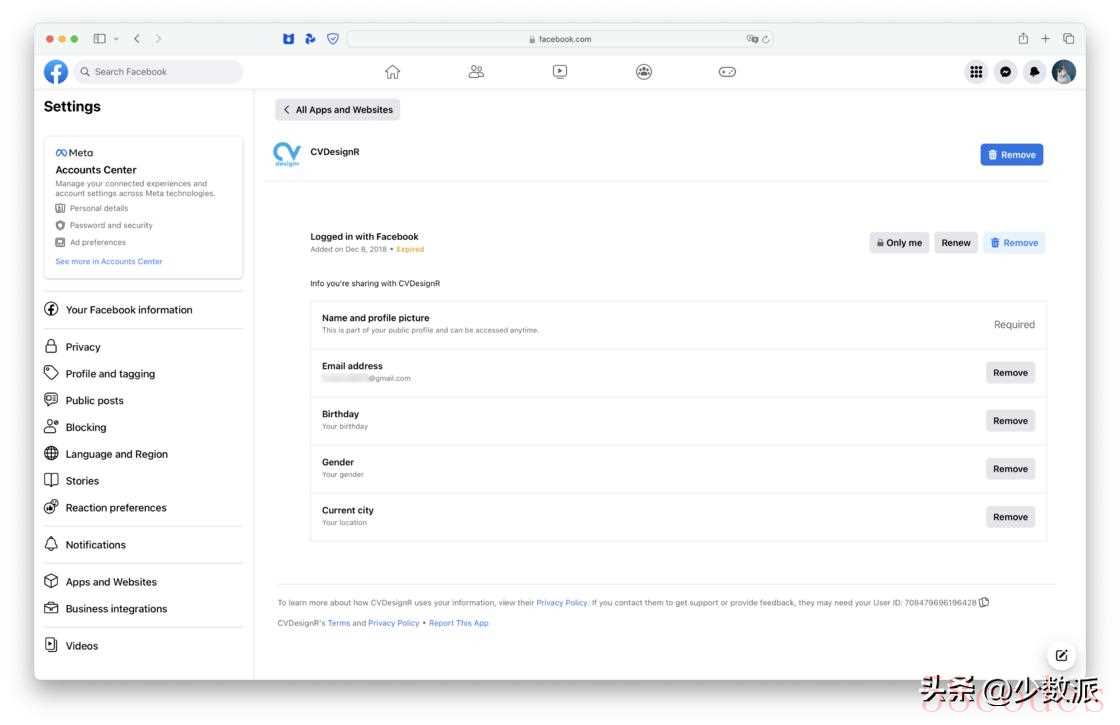Remove Gender sharing

click(1010, 469)
